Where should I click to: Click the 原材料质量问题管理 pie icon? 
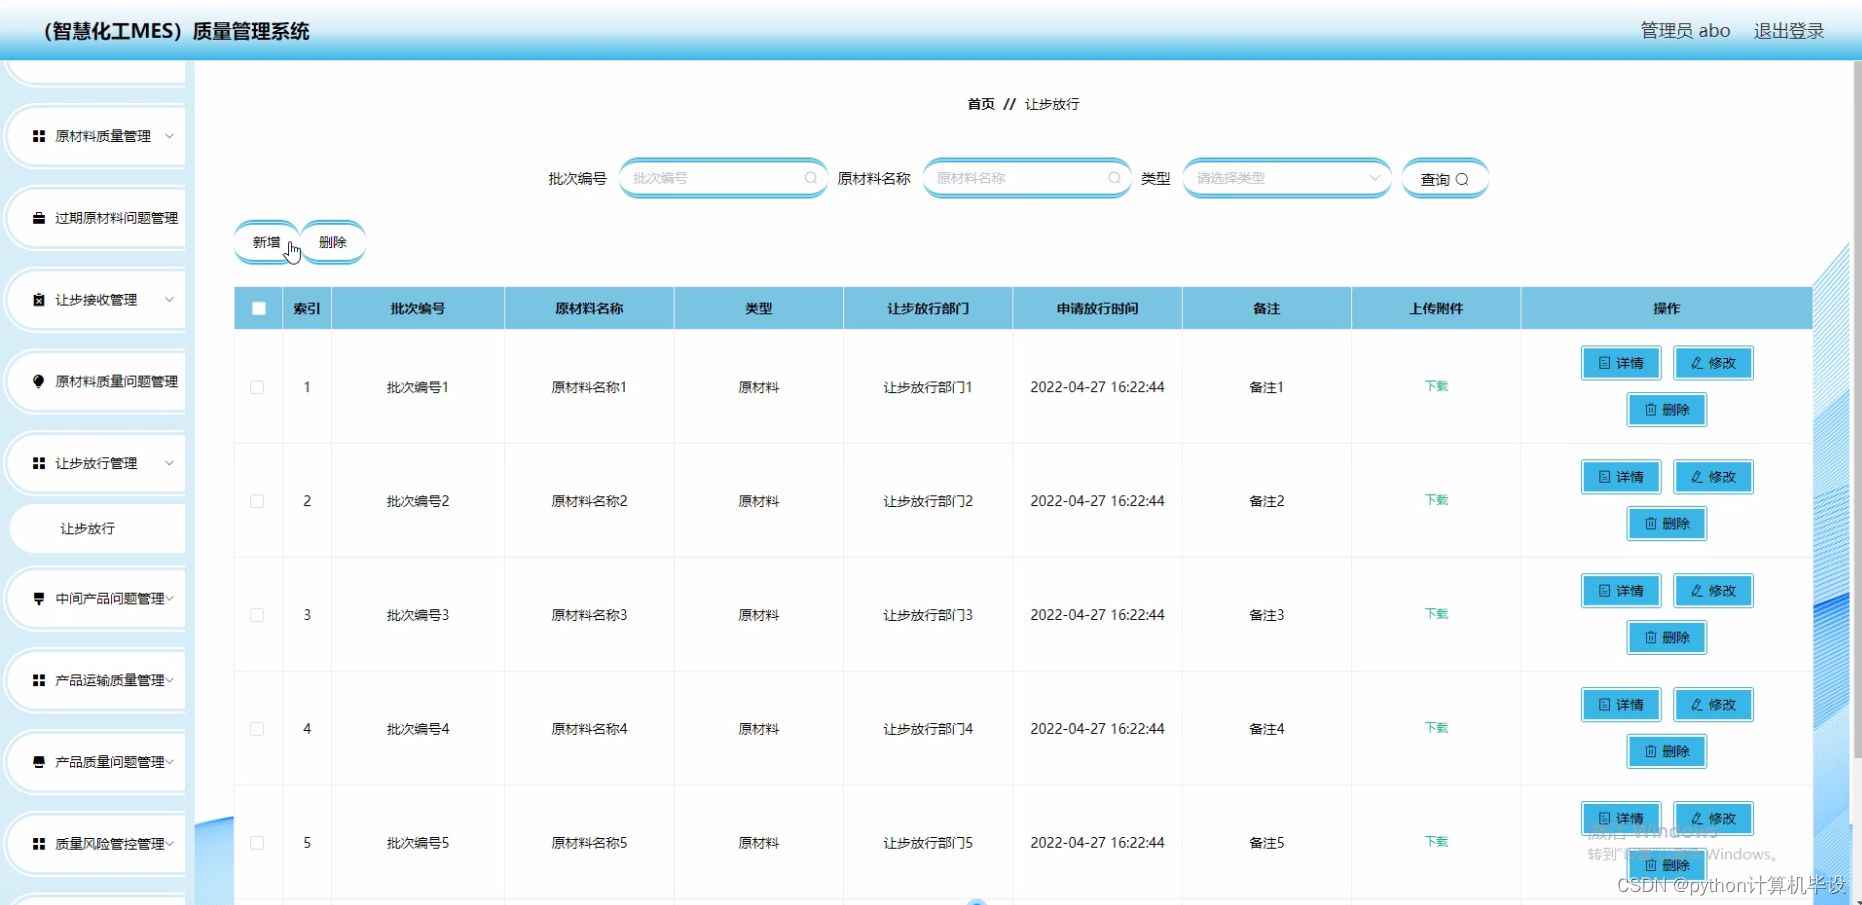tap(38, 380)
